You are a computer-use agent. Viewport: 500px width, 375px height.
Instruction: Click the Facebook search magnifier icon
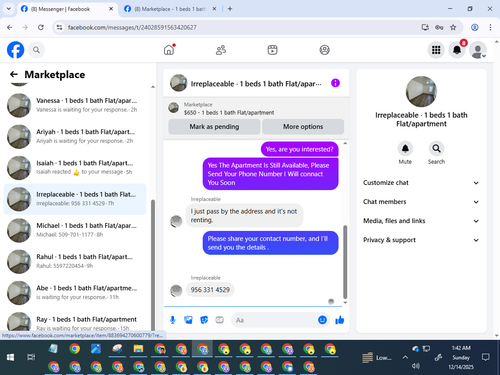coord(36,50)
